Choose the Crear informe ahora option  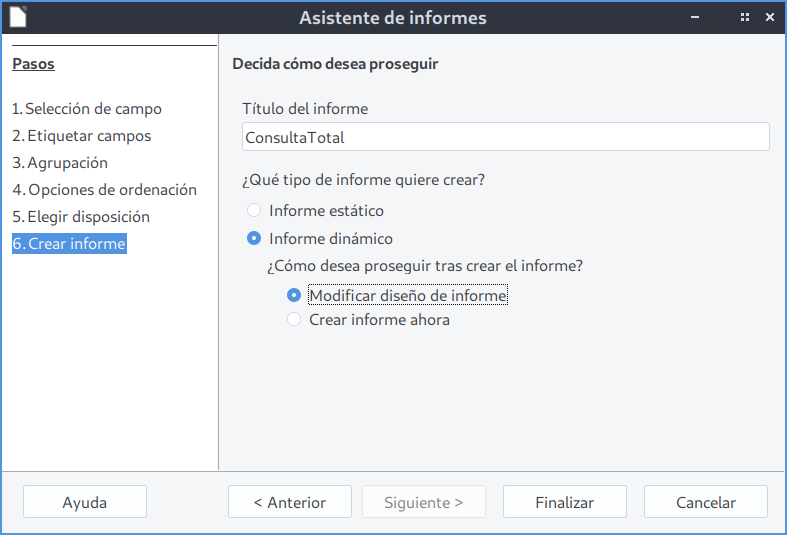pos(294,320)
